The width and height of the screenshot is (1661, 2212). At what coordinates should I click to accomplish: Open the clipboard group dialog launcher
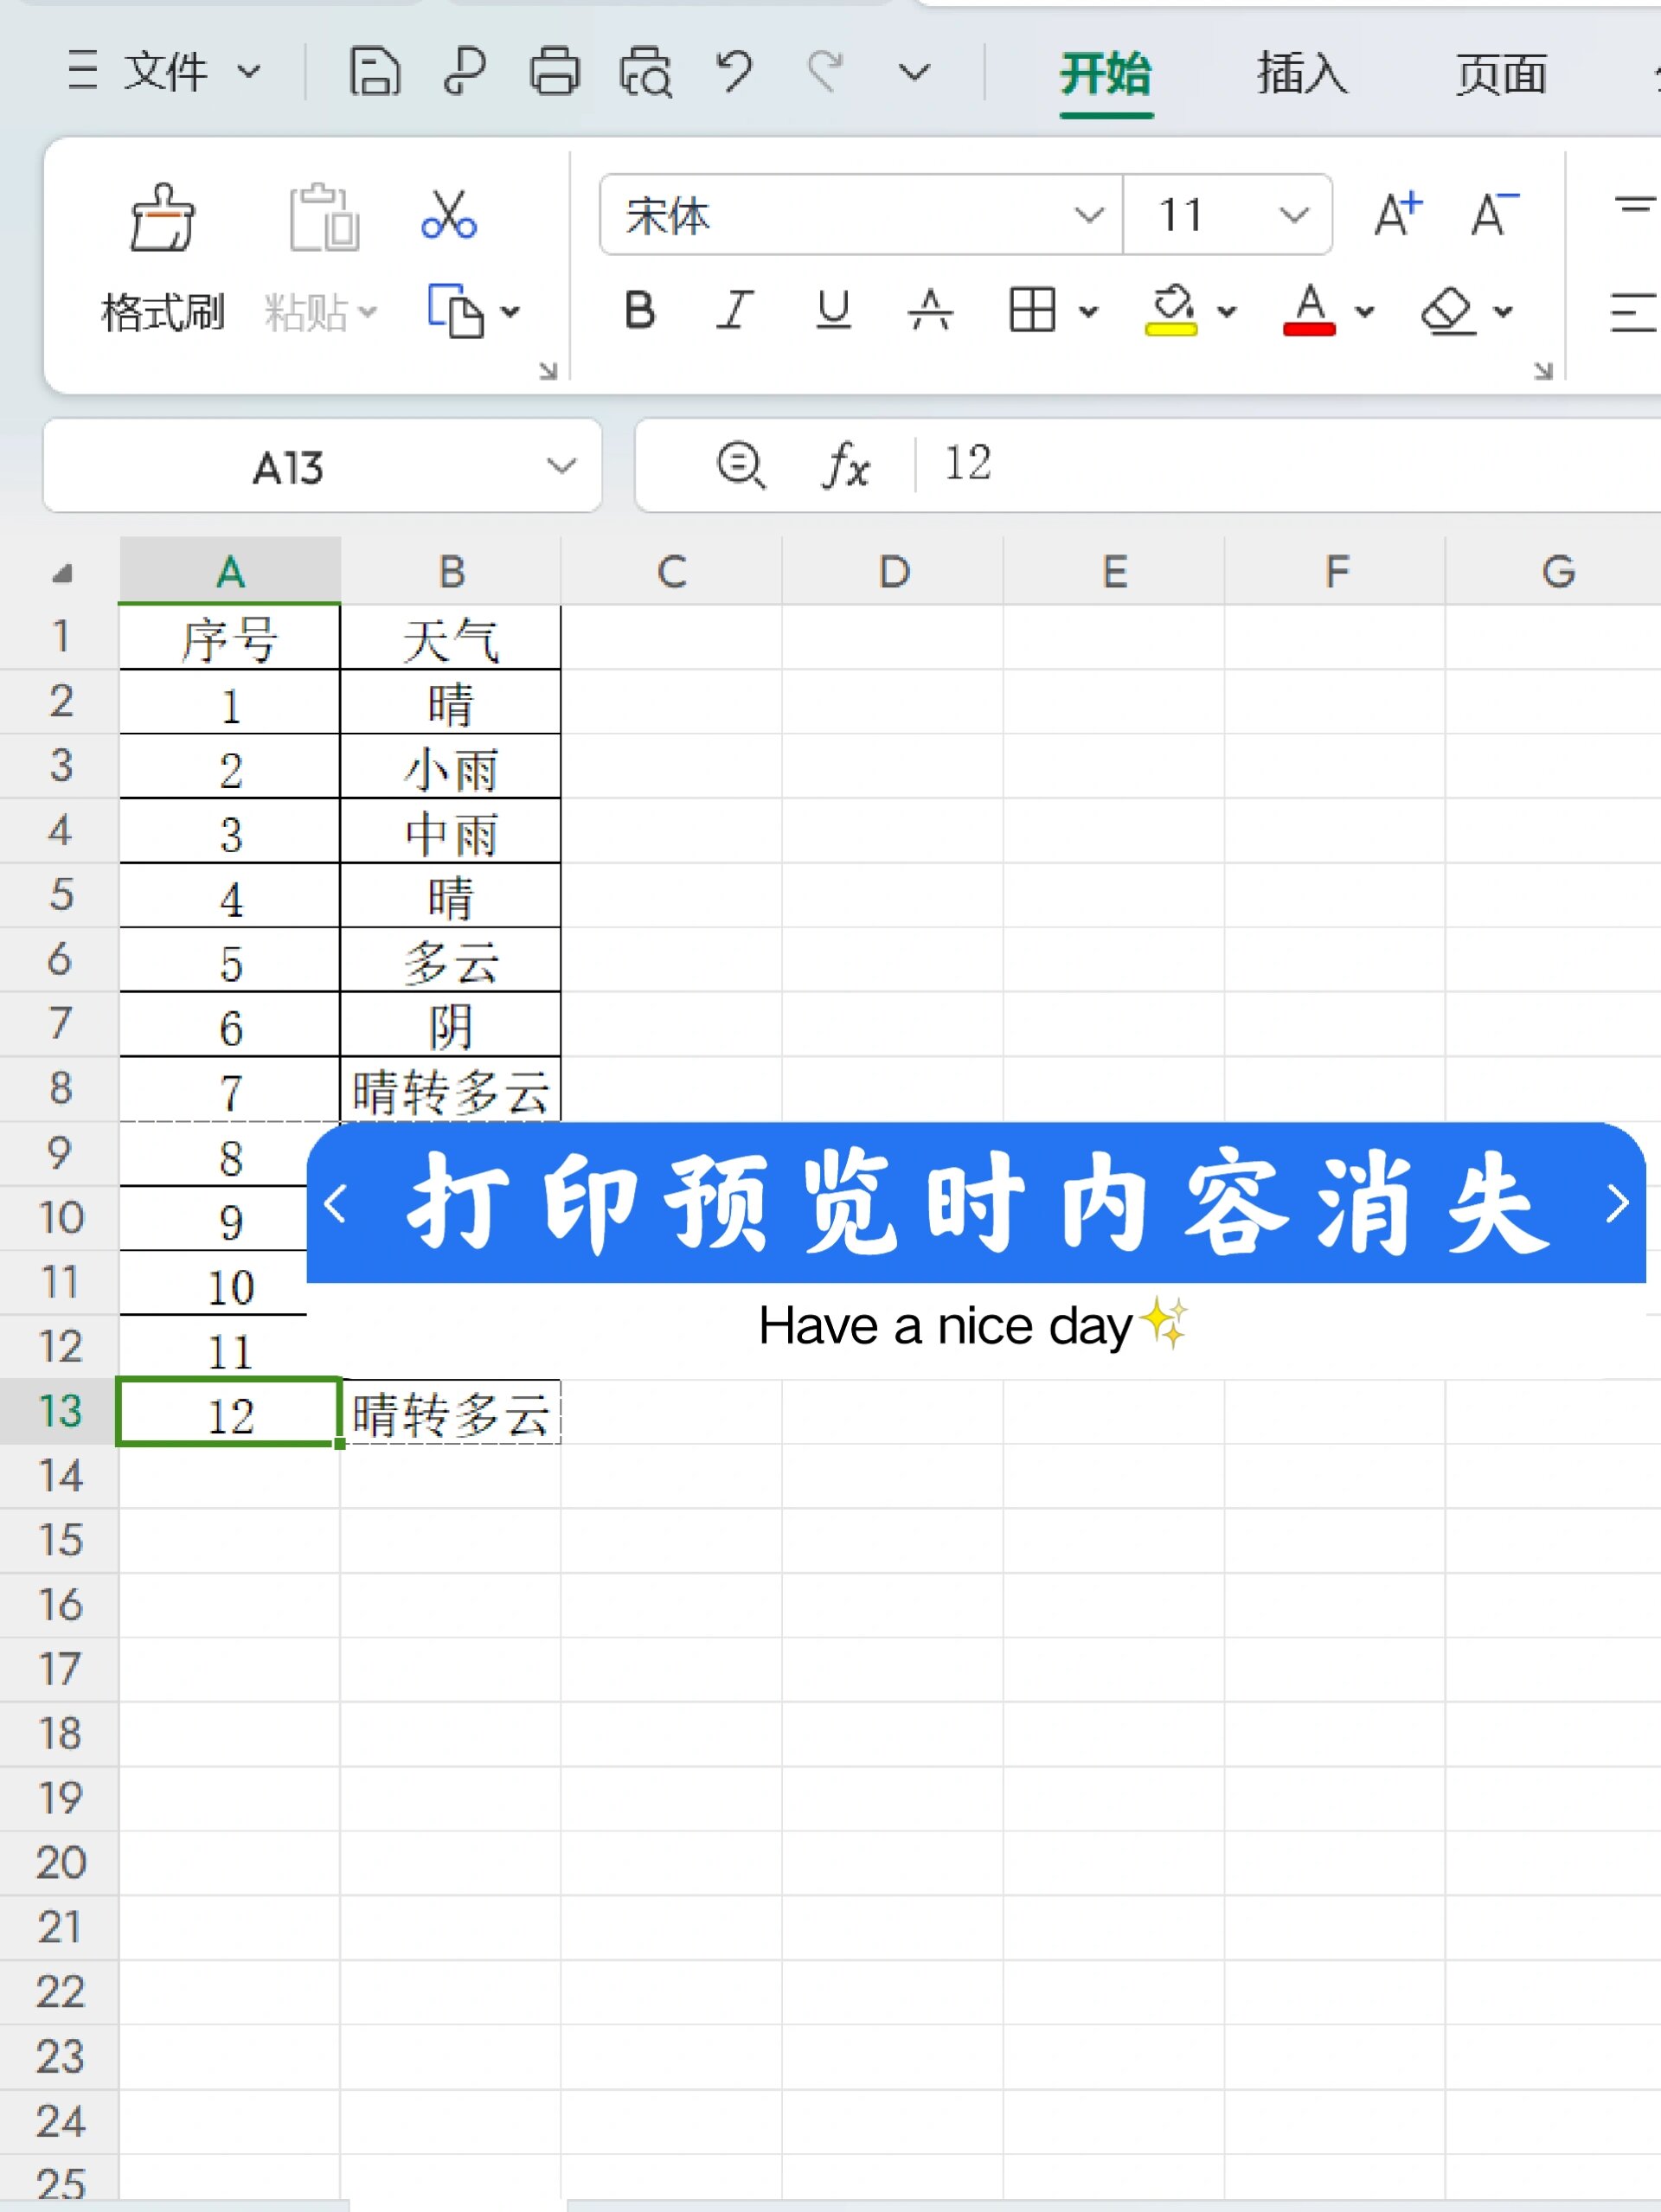[x=548, y=371]
